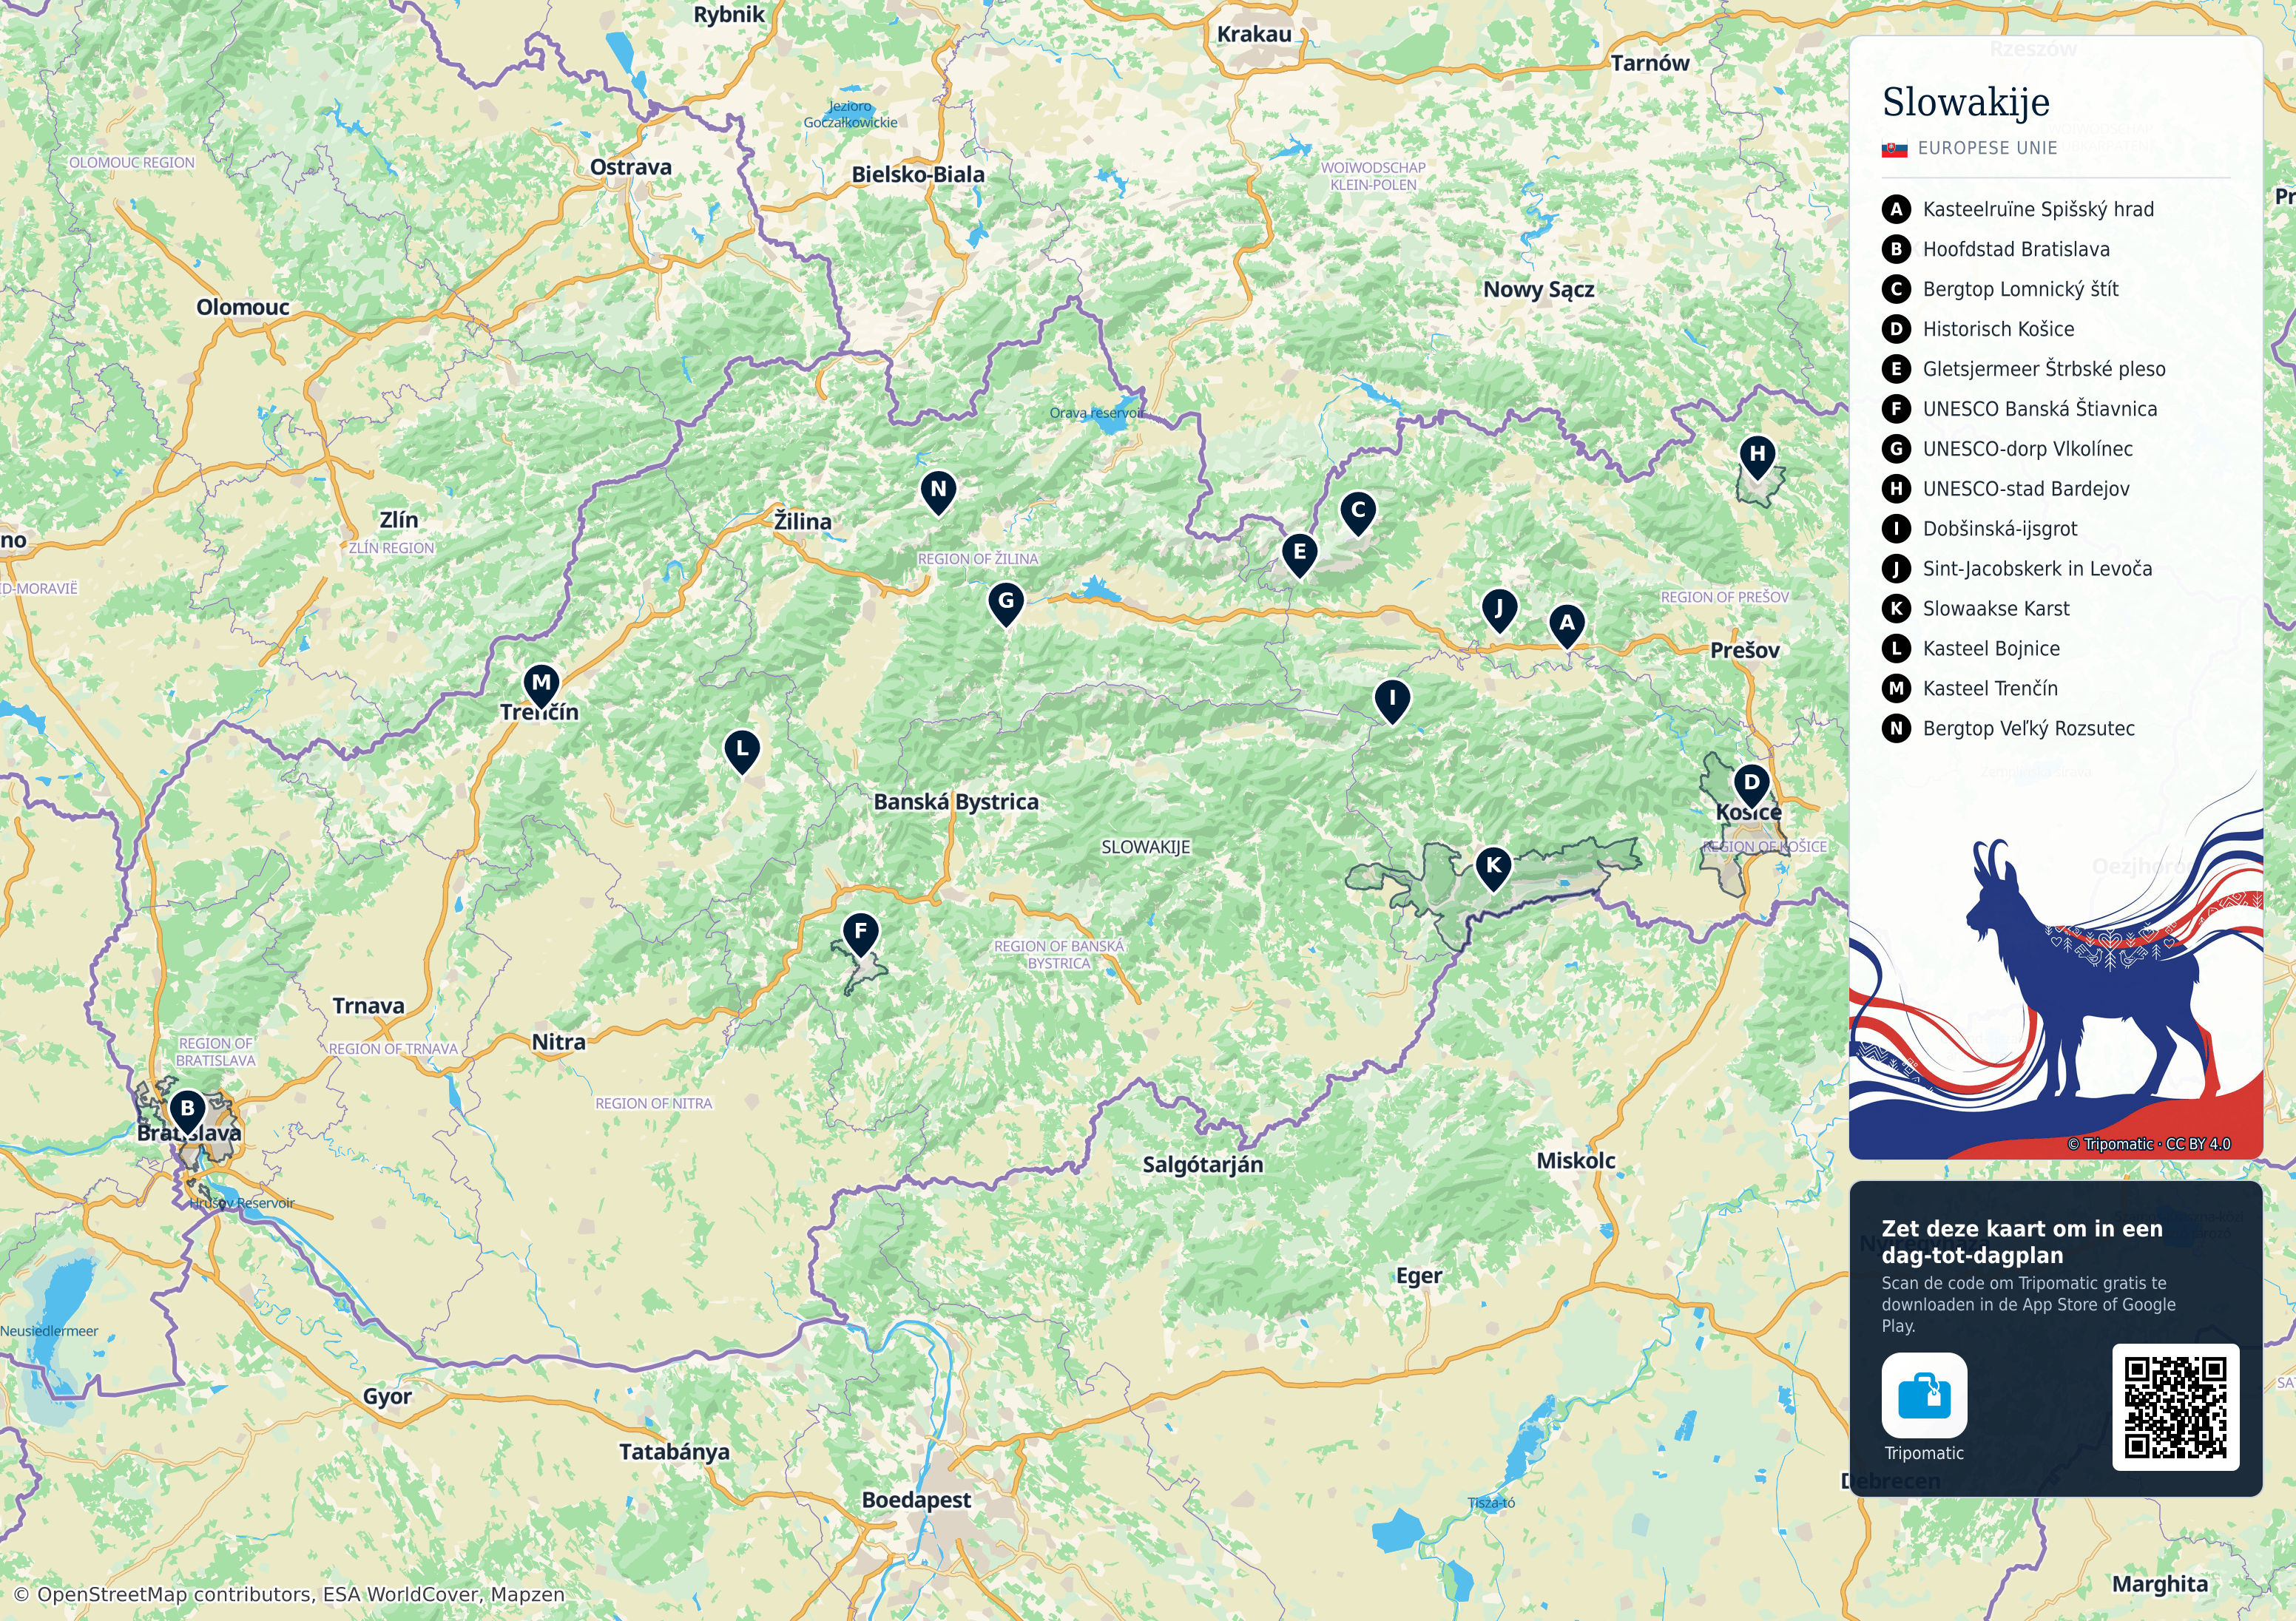Select map marker N north of Žilina region

coord(938,492)
